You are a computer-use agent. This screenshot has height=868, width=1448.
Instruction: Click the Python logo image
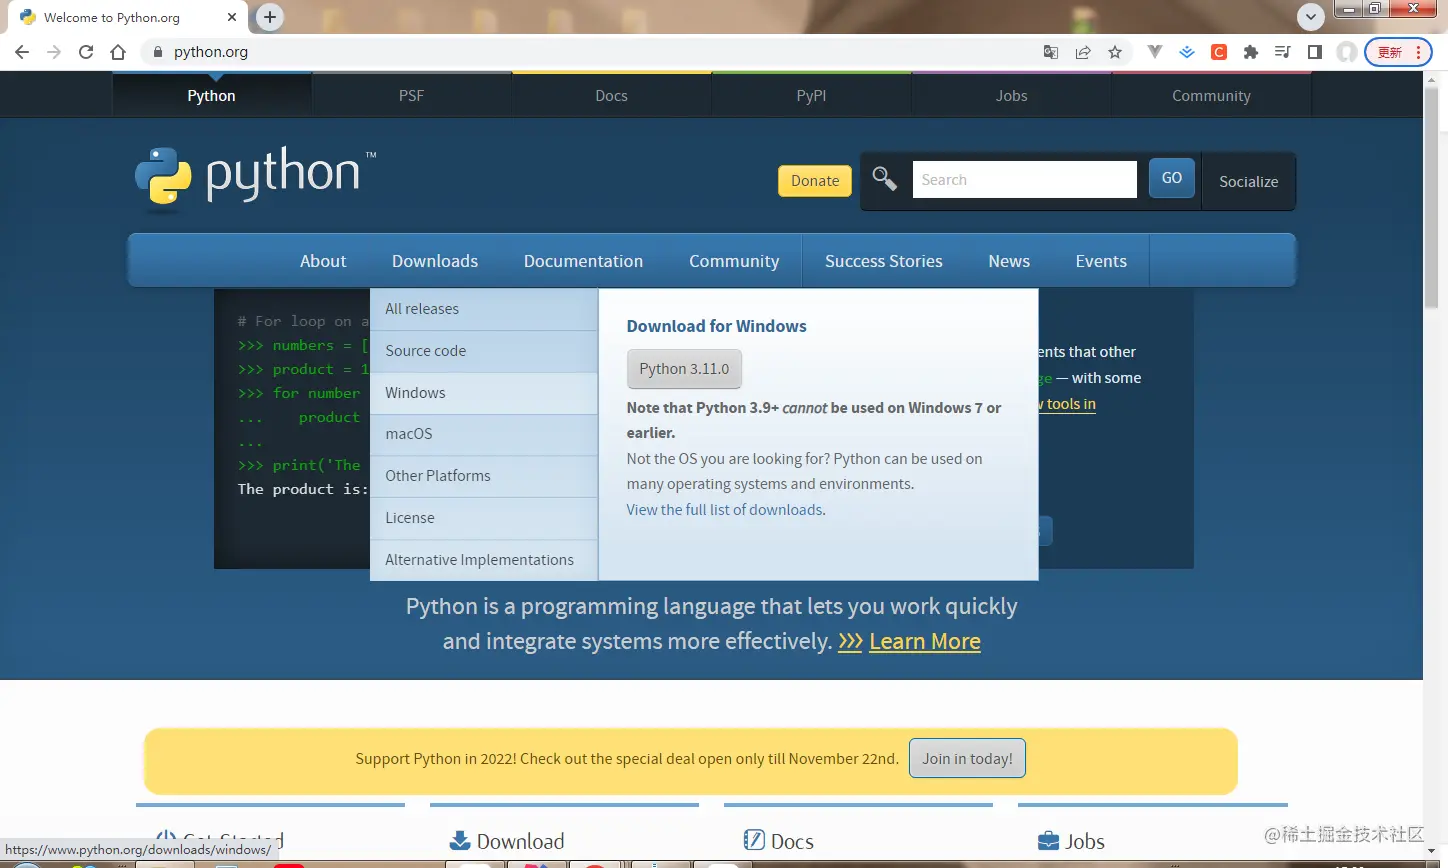pyautogui.click(x=255, y=177)
